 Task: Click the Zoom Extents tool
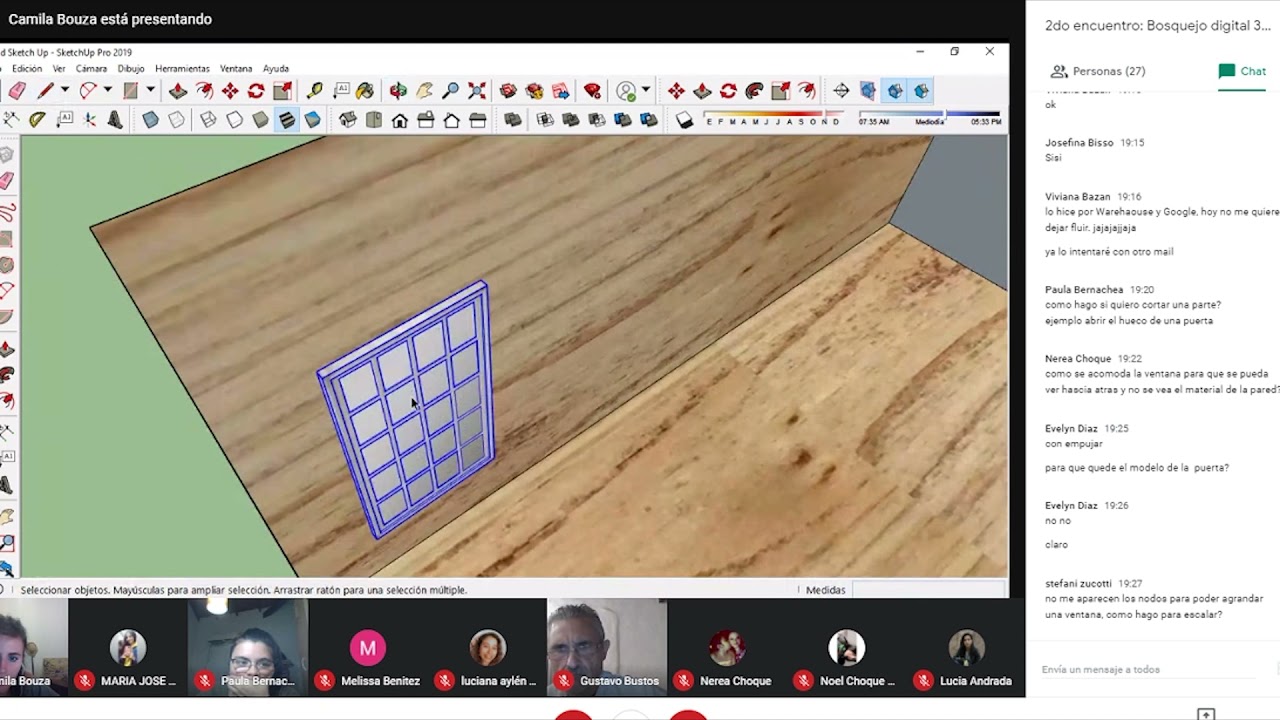(477, 91)
